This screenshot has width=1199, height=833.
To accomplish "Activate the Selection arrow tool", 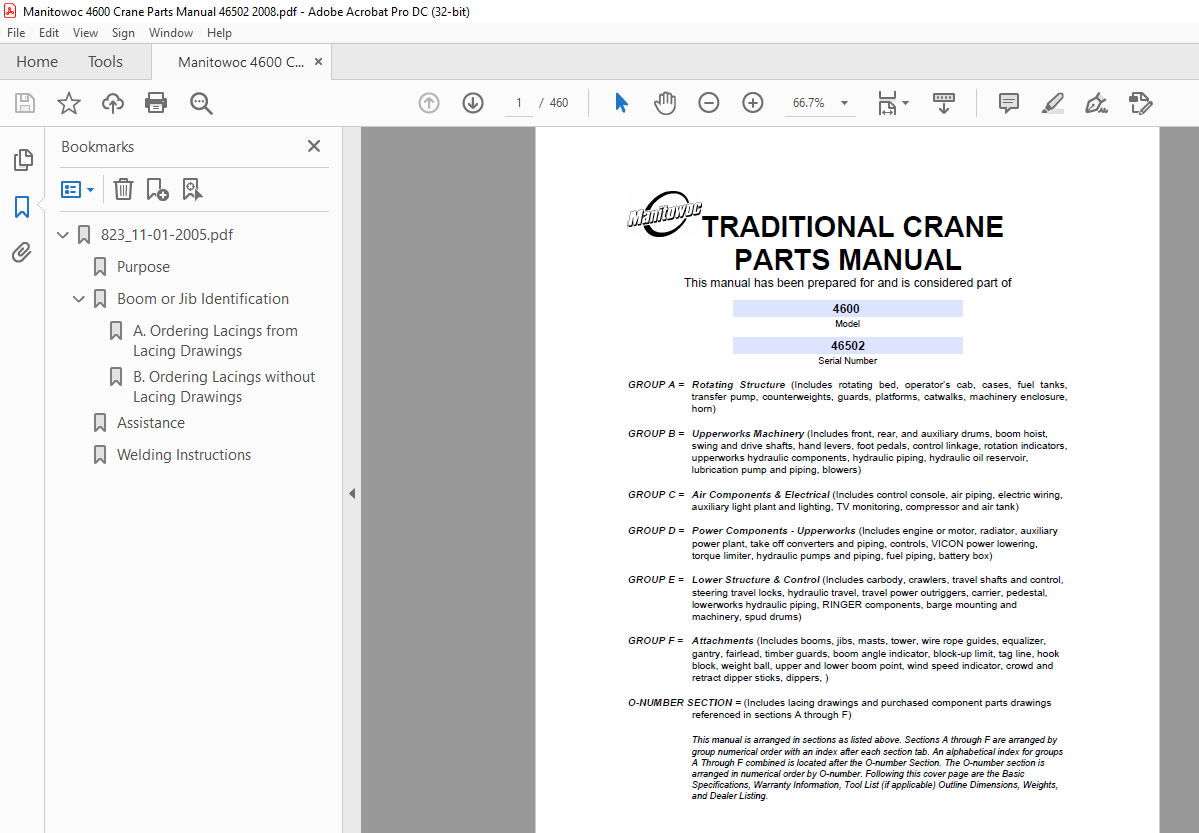I will (x=621, y=102).
